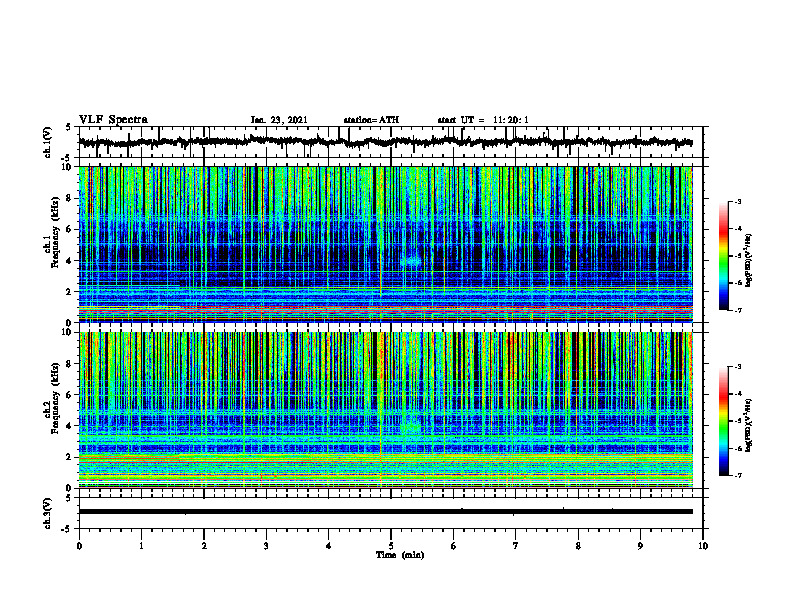Image resolution: width=792 pixels, height=612 pixels.
Task: Click the ch.2 spectrogram color scale bar
Action: [723, 421]
